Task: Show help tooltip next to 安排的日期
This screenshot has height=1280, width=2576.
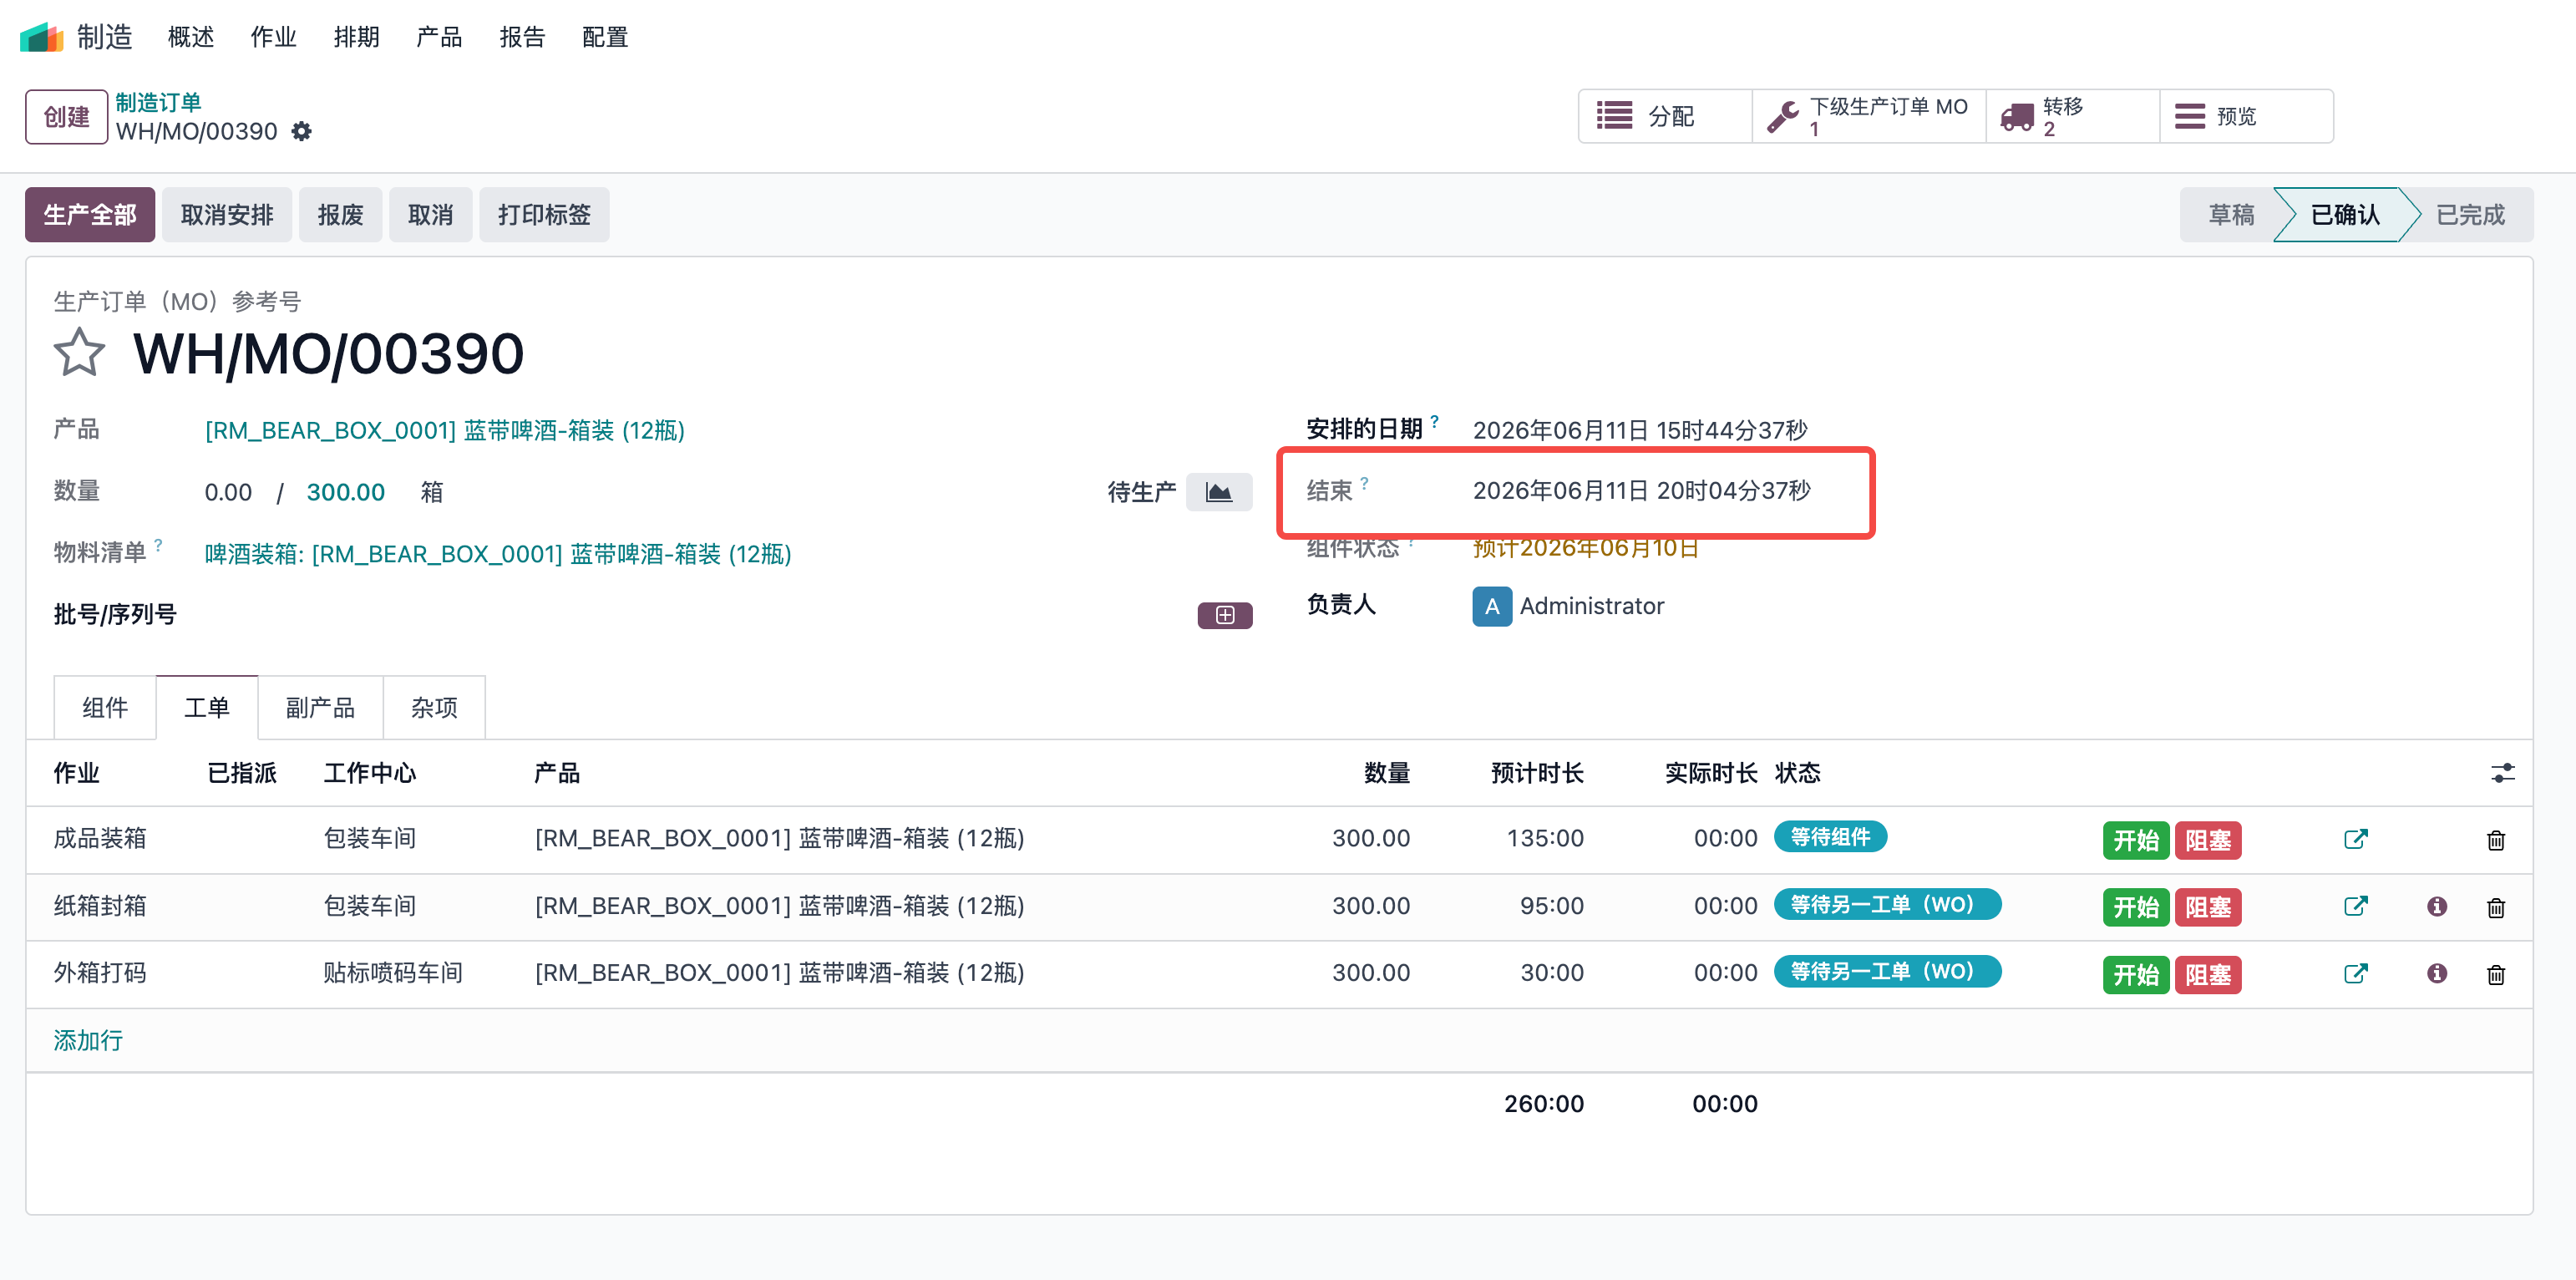Action: [x=1434, y=422]
